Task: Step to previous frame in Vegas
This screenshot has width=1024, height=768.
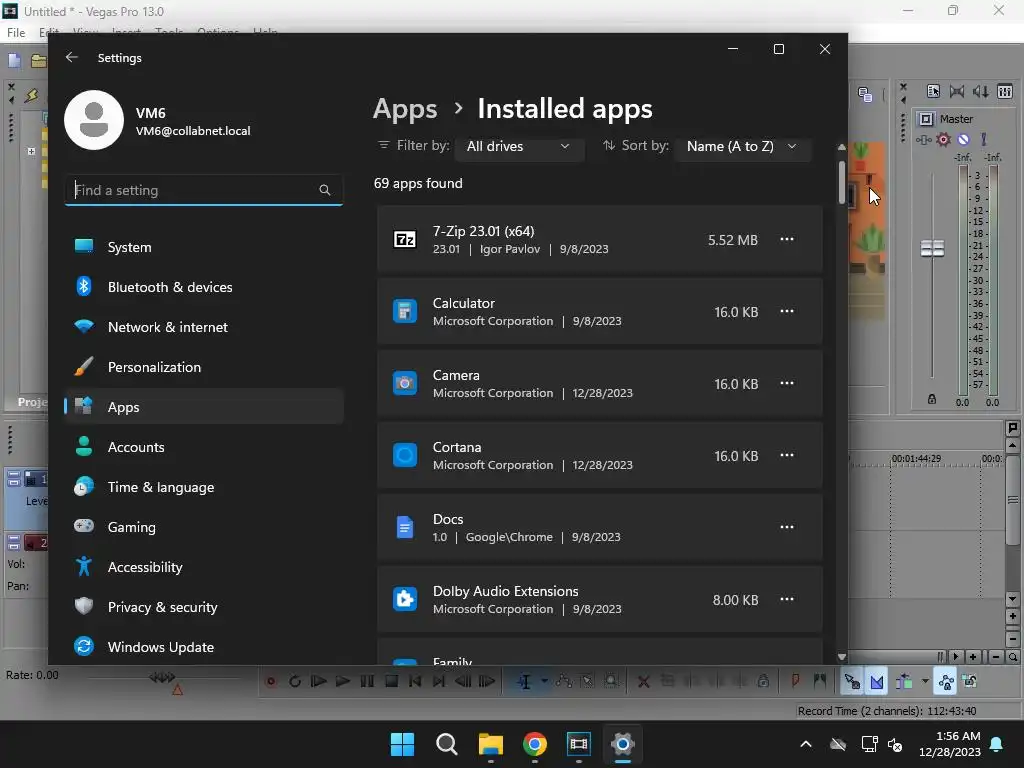Action: point(463,682)
